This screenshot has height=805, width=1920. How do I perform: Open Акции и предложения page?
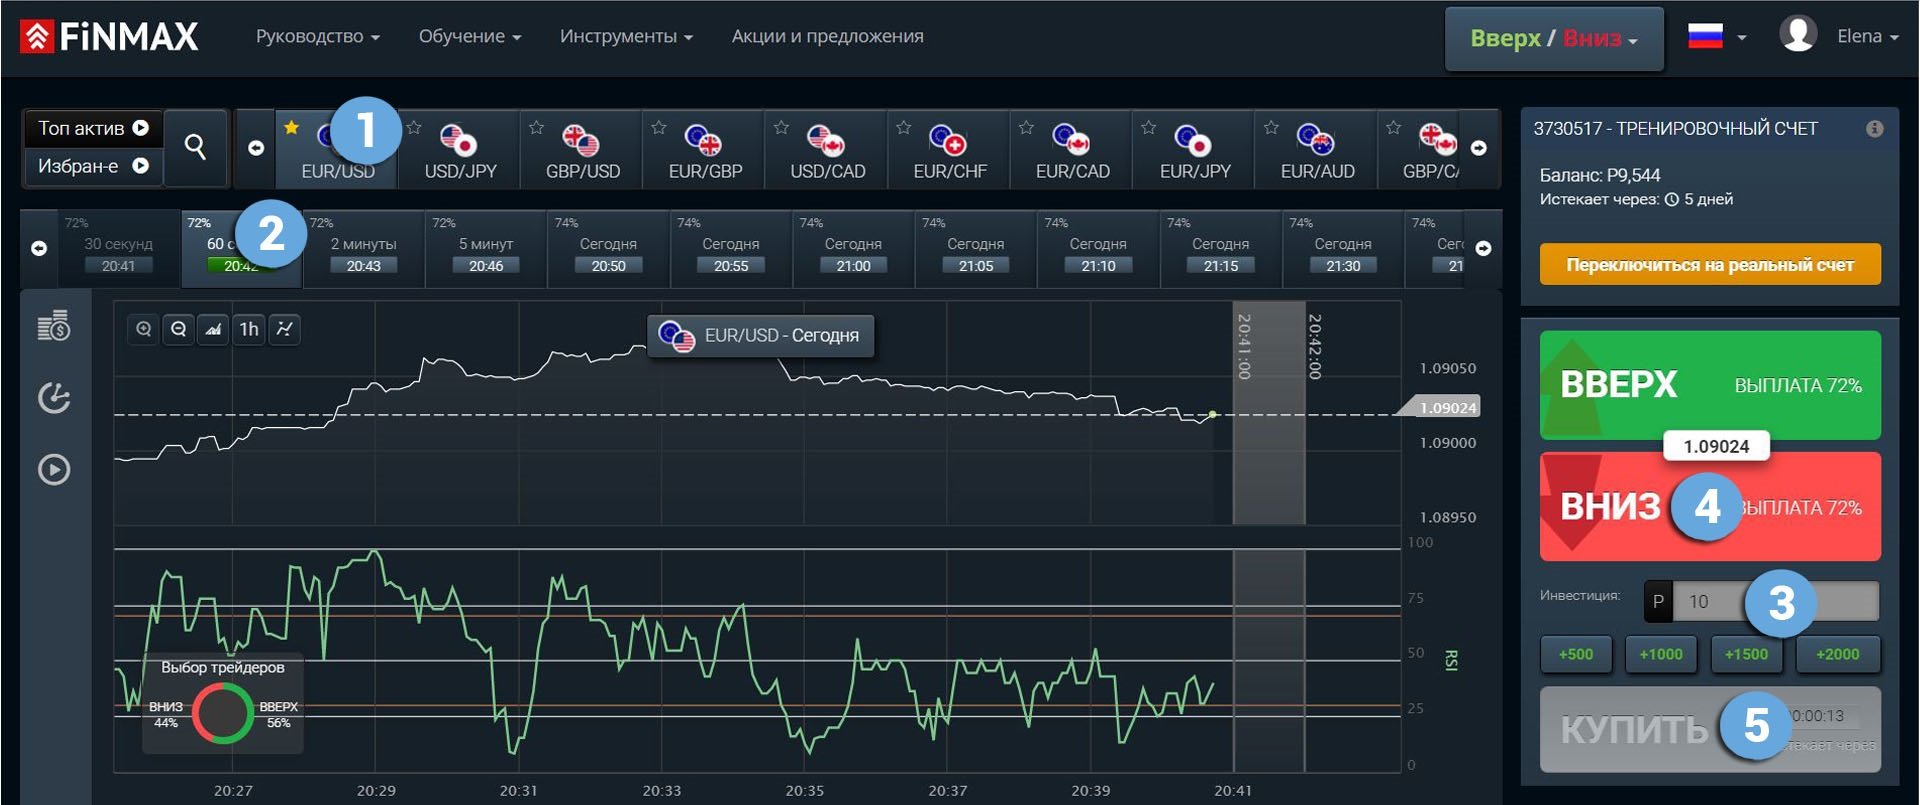coord(827,36)
